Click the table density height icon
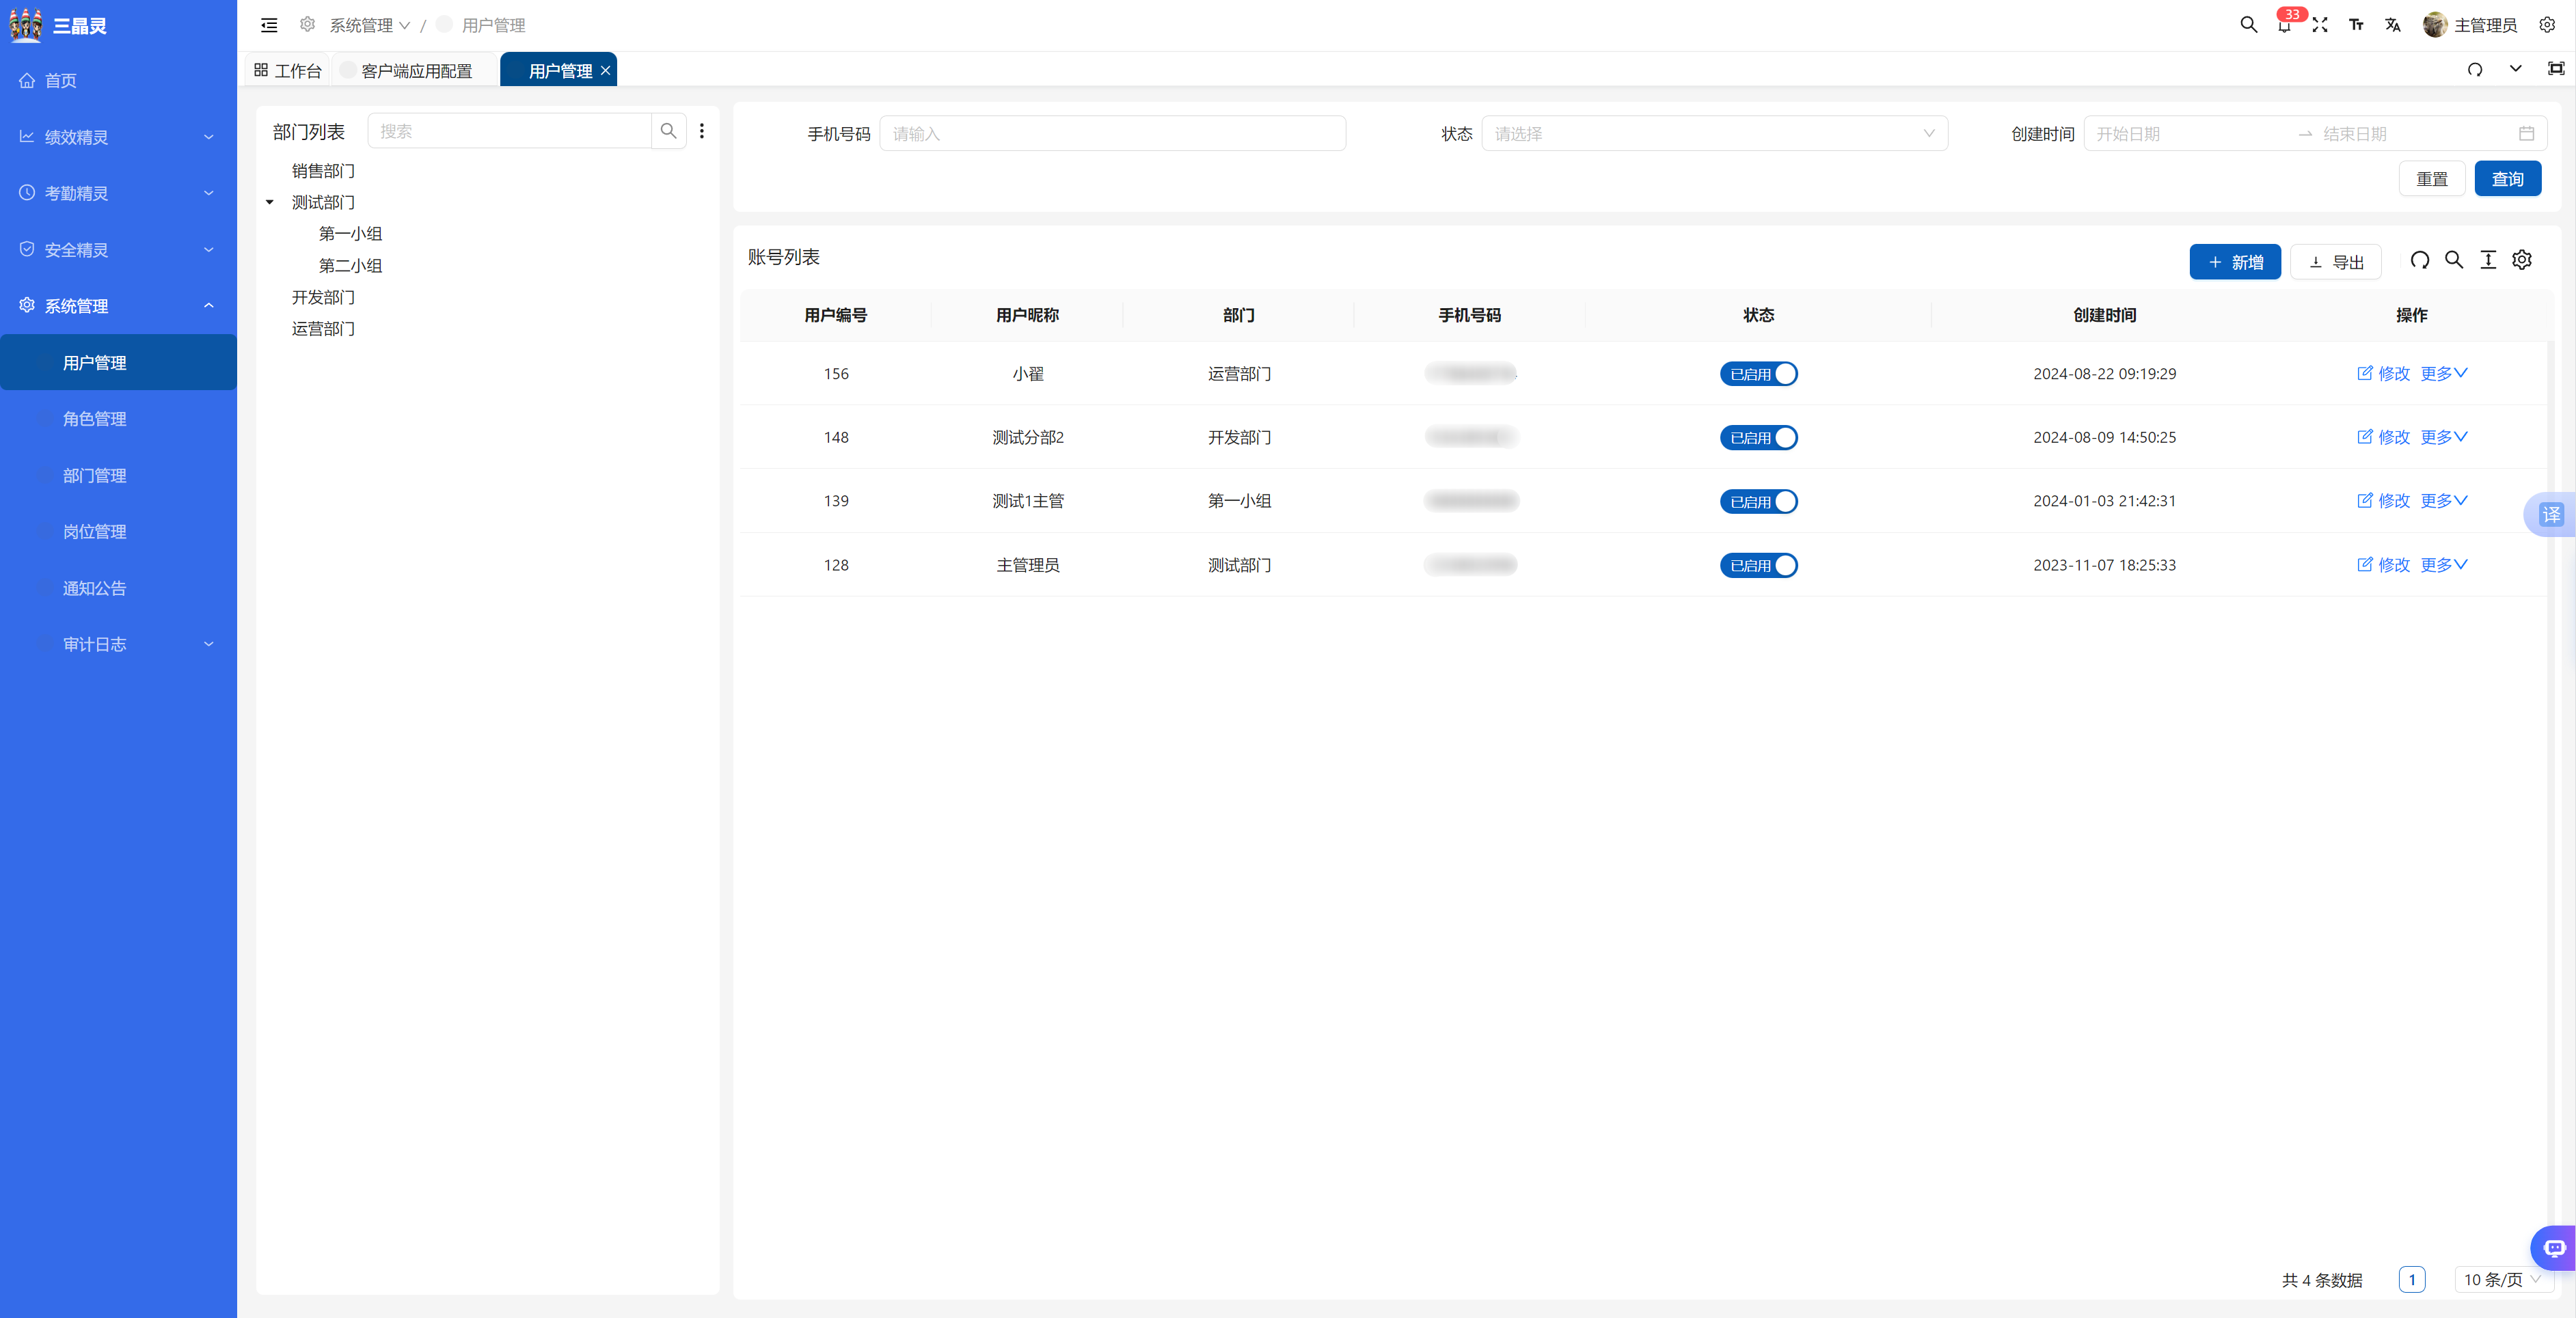The image size is (2576, 1318). [2488, 260]
